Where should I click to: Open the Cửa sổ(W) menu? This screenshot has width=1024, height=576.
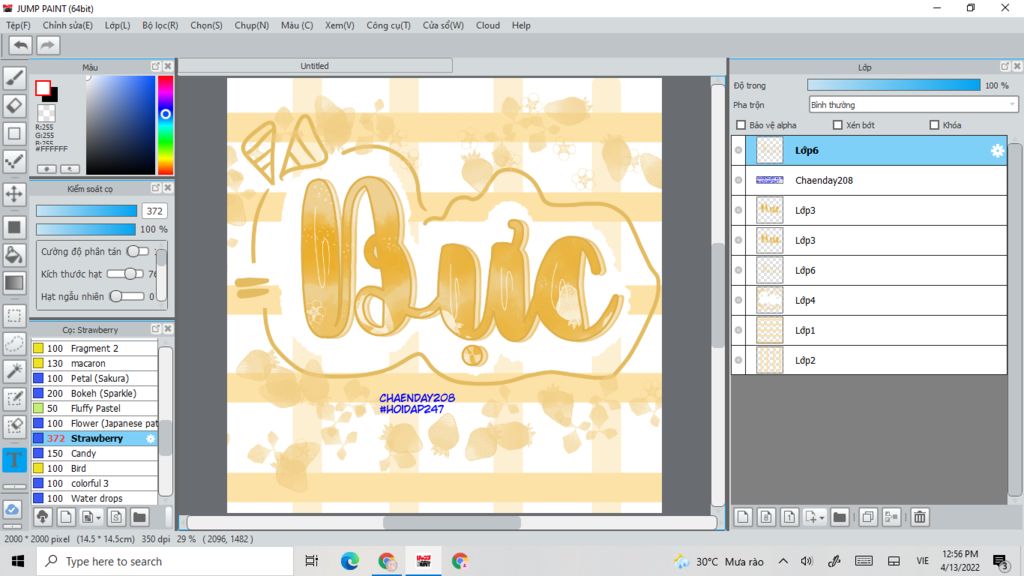(x=443, y=25)
